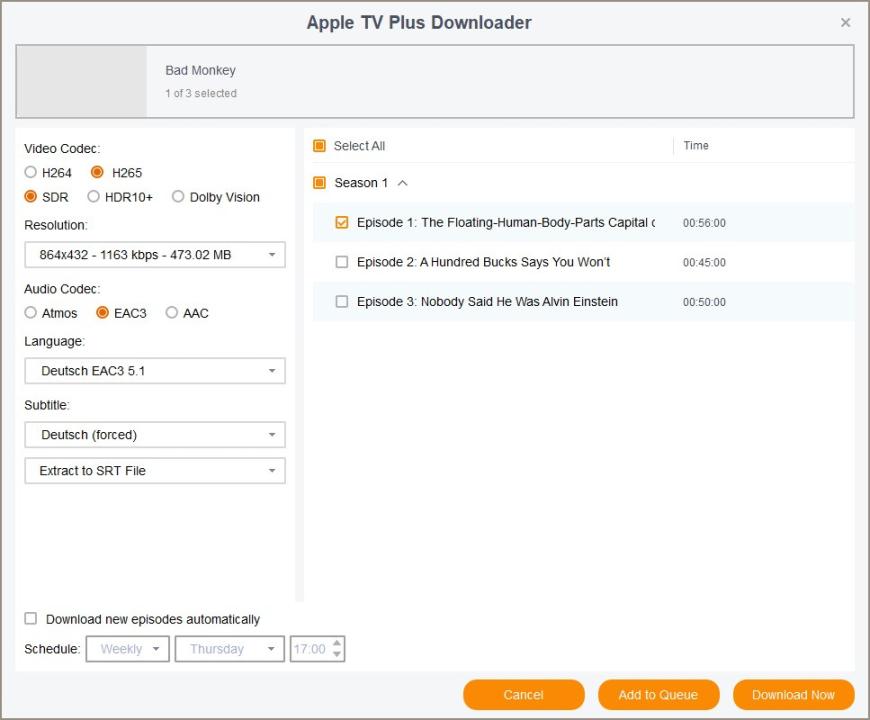
Task: Open the Extract to SRT File dropdown
Action: (155, 471)
